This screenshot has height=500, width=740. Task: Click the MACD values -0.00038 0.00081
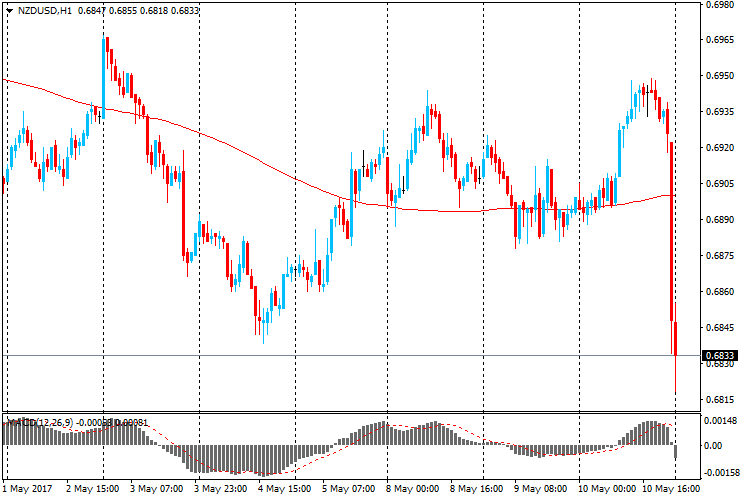click(x=112, y=423)
